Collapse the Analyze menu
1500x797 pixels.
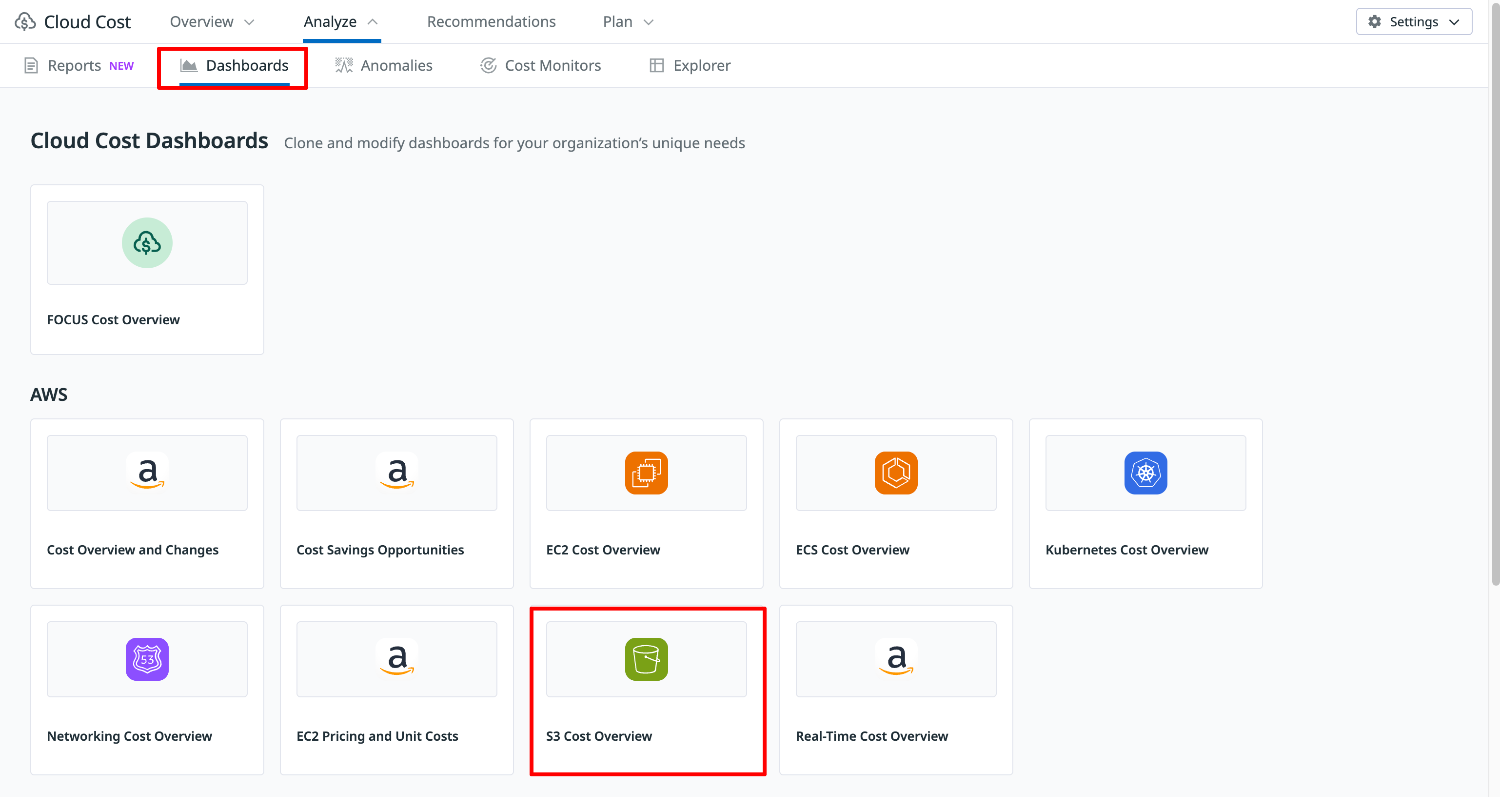point(341,22)
